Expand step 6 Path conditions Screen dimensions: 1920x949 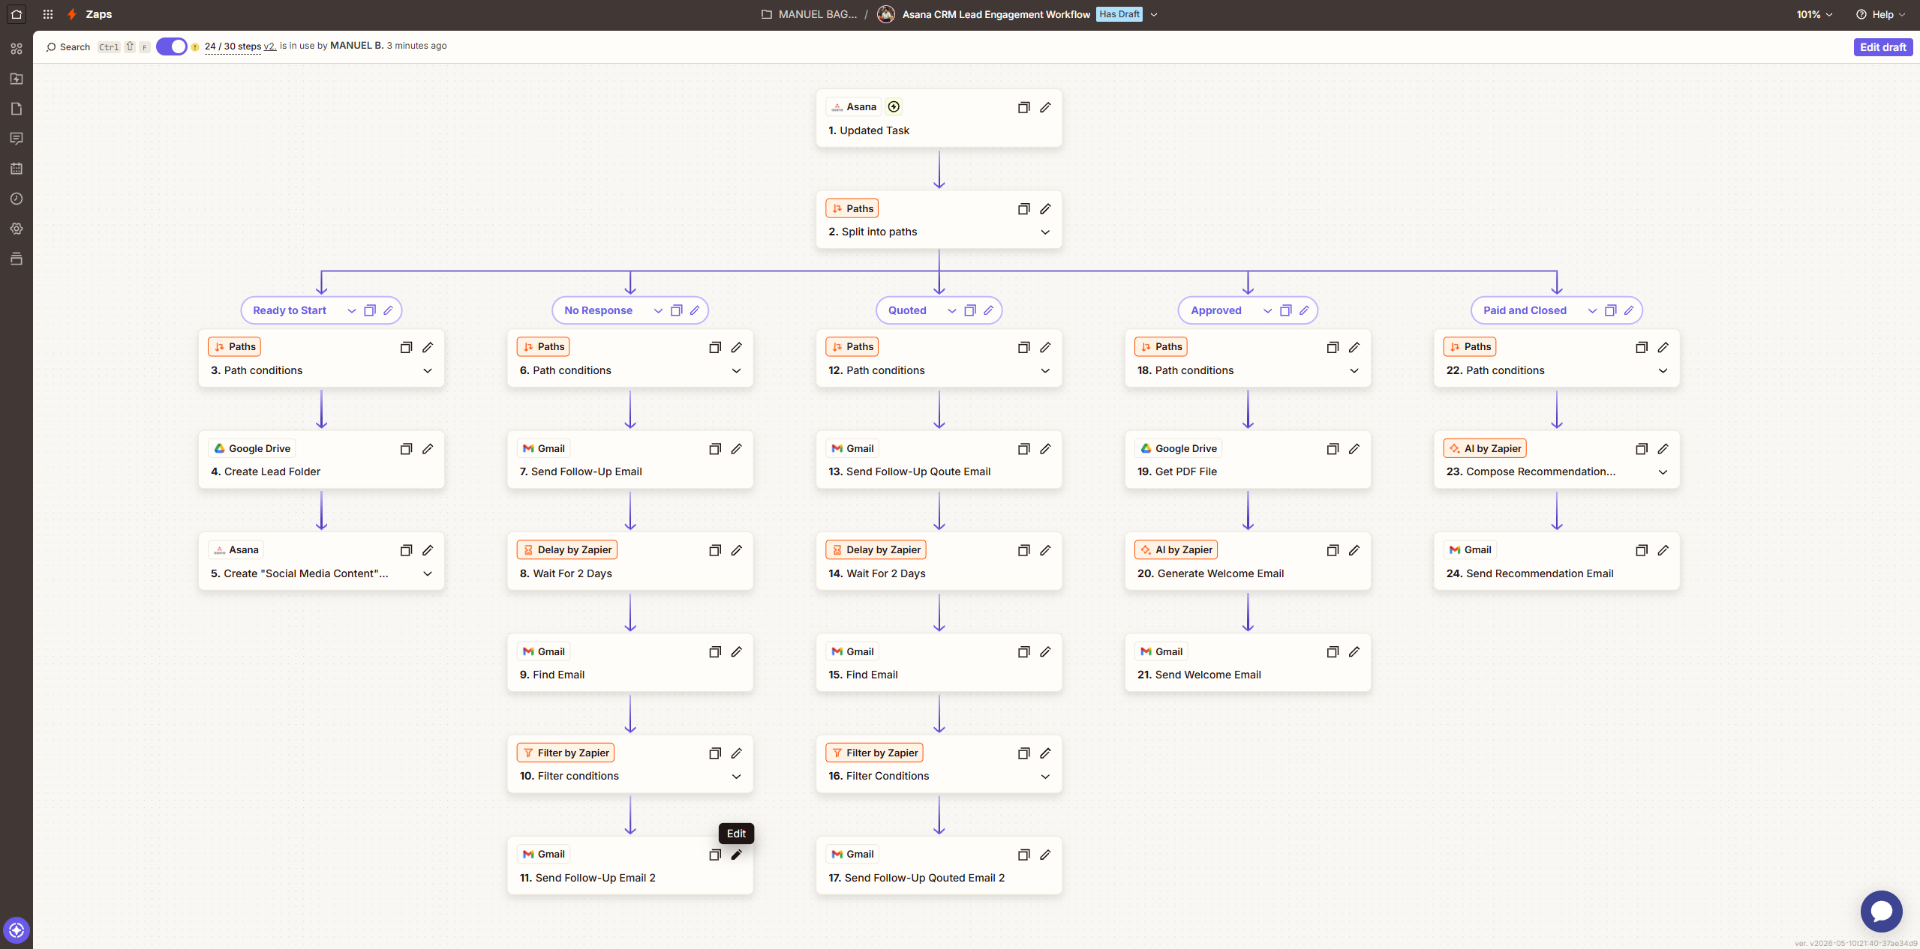[736, 371]
